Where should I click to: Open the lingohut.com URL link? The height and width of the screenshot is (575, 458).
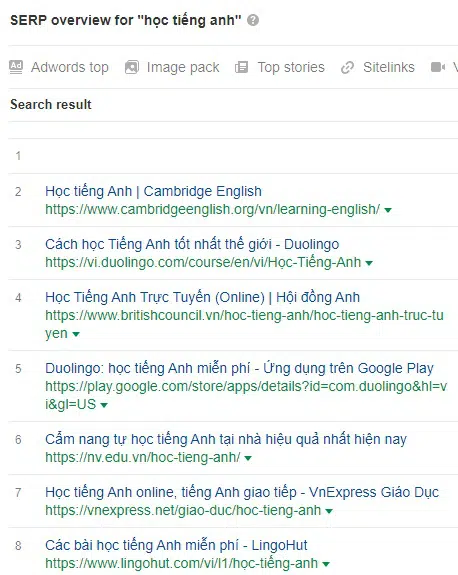click(182, 563)
